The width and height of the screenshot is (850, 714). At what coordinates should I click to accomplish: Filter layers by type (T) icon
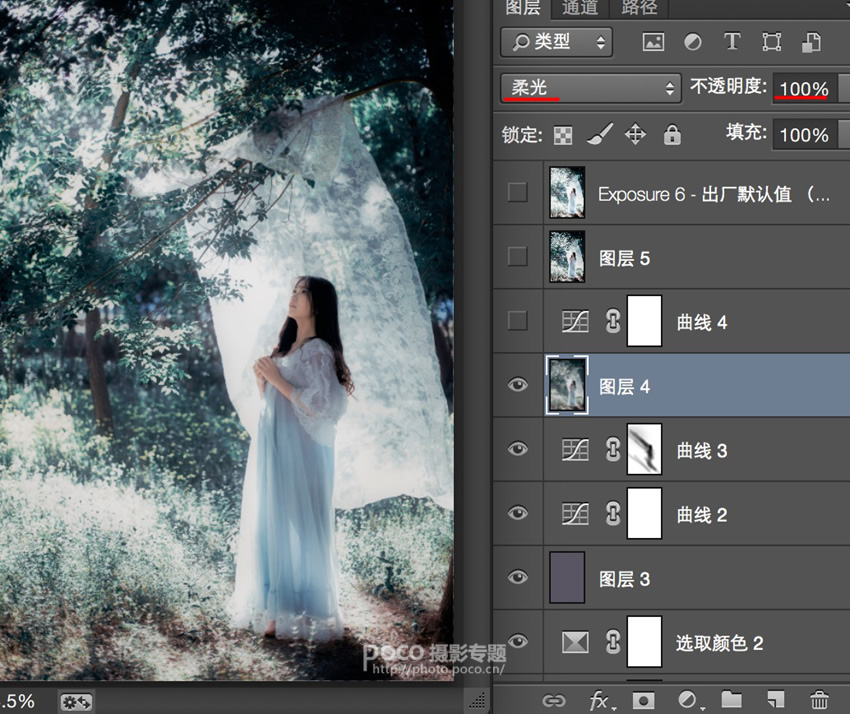point(732,41)
